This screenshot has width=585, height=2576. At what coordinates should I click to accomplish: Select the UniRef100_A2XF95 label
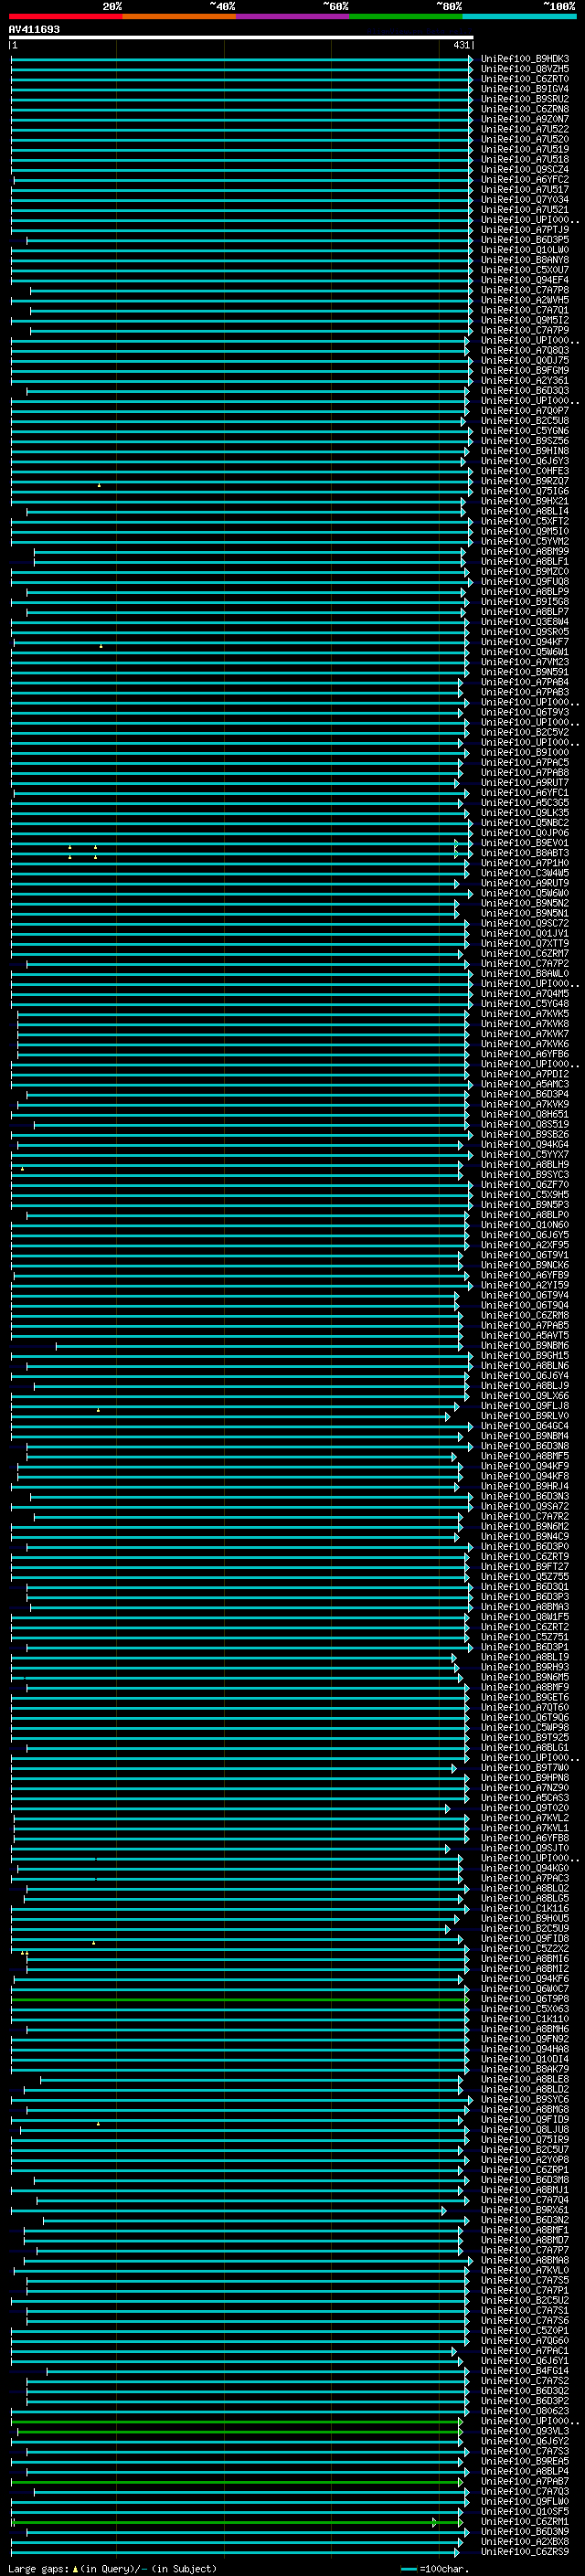524,1245
